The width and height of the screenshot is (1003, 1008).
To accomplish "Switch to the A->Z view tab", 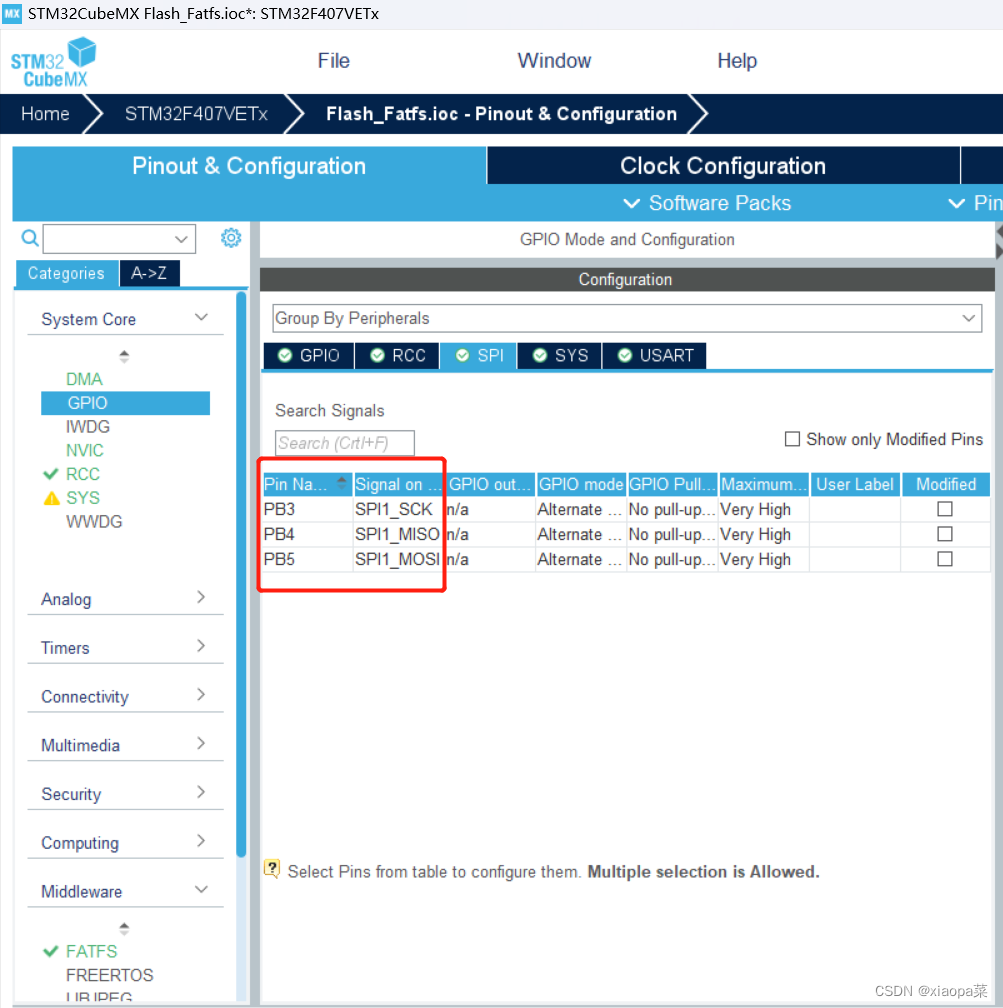I will pyautogui.click(x=149, y=273).
